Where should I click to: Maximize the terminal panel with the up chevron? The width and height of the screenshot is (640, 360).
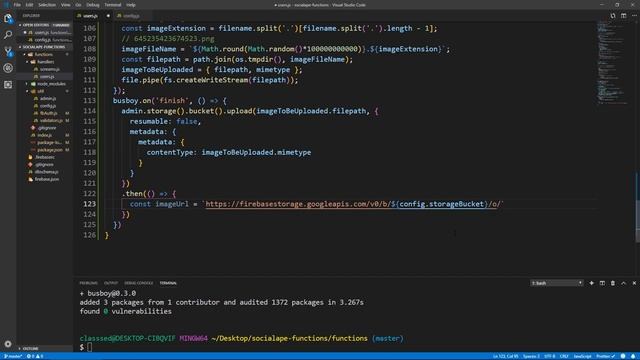(623, 283)
